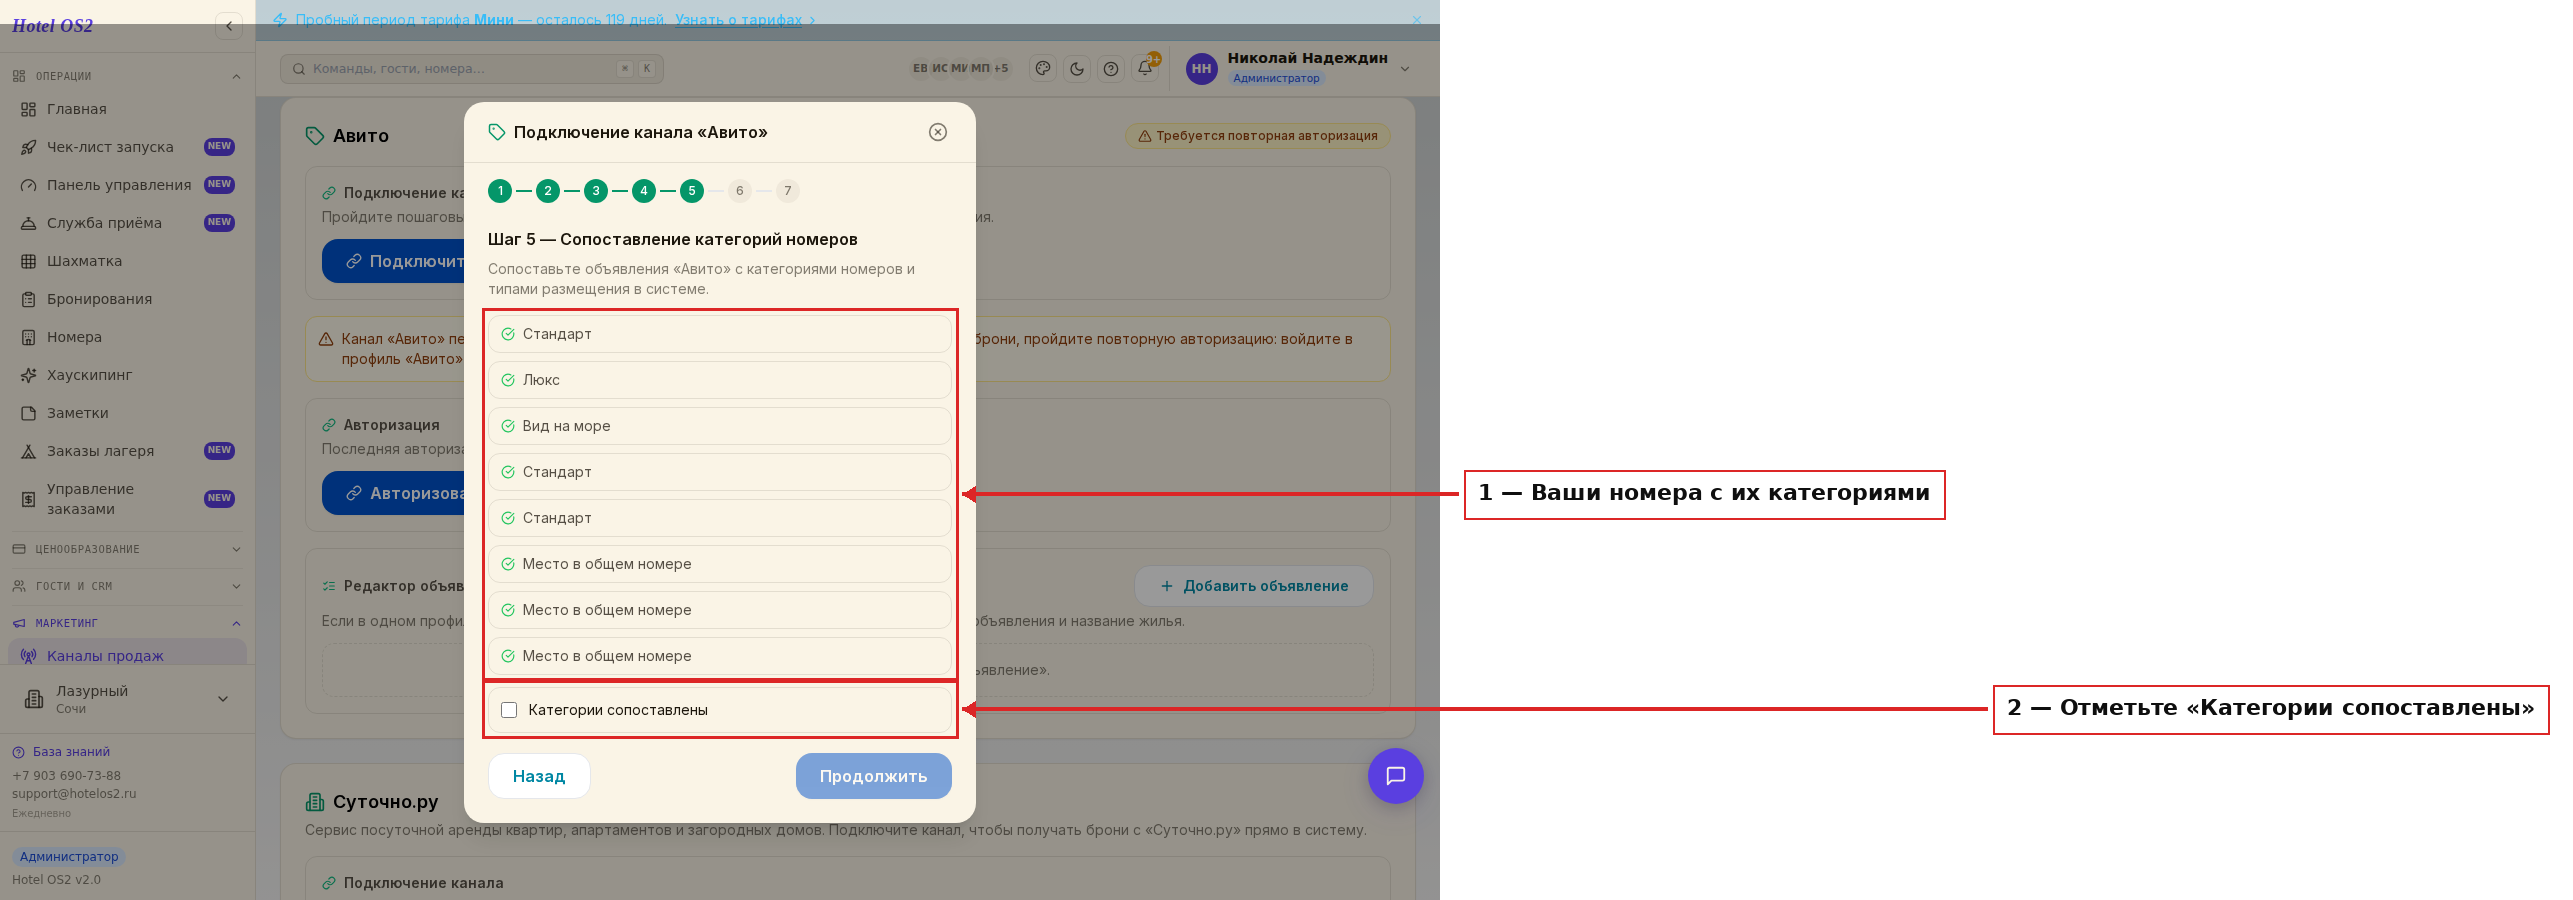Viewport: 2573px width, 900px height.
Task: Open the Николай Надеждин user menu chevron
Action: click(1405, 69)
